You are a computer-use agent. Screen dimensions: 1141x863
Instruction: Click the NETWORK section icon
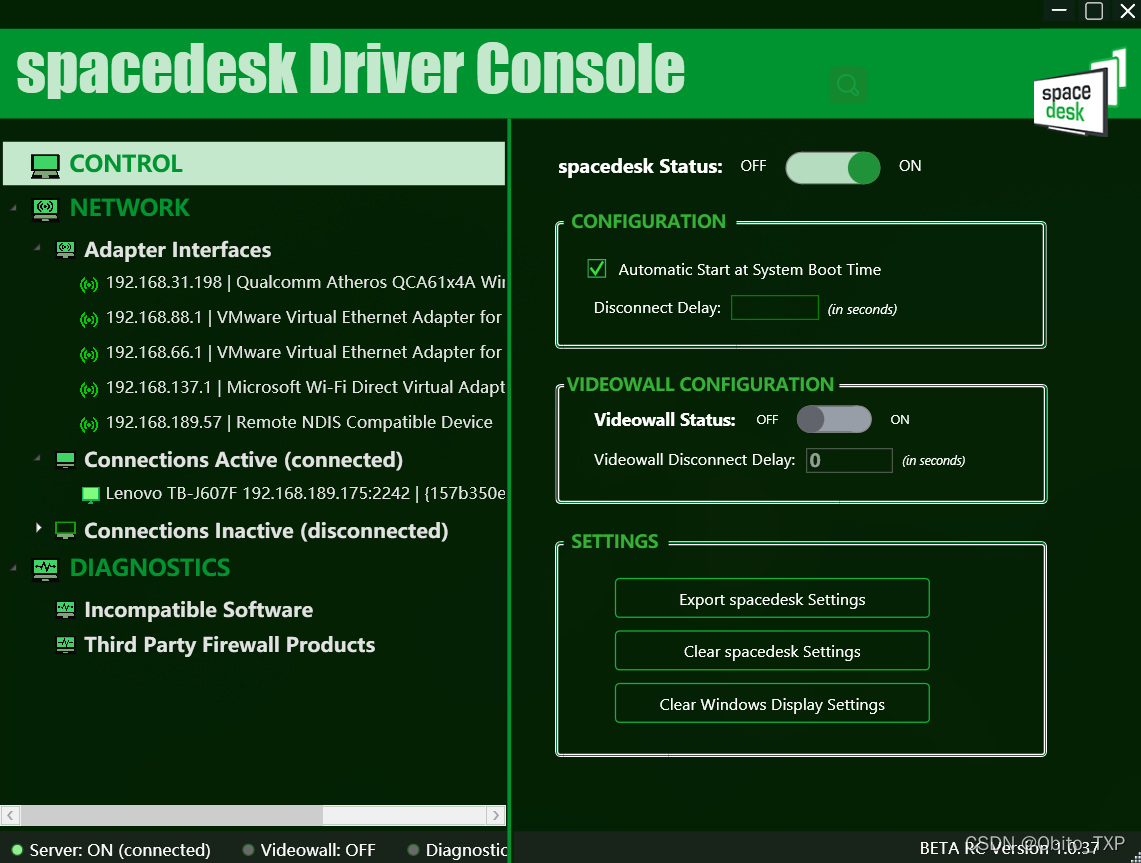[x=45, y=210]
